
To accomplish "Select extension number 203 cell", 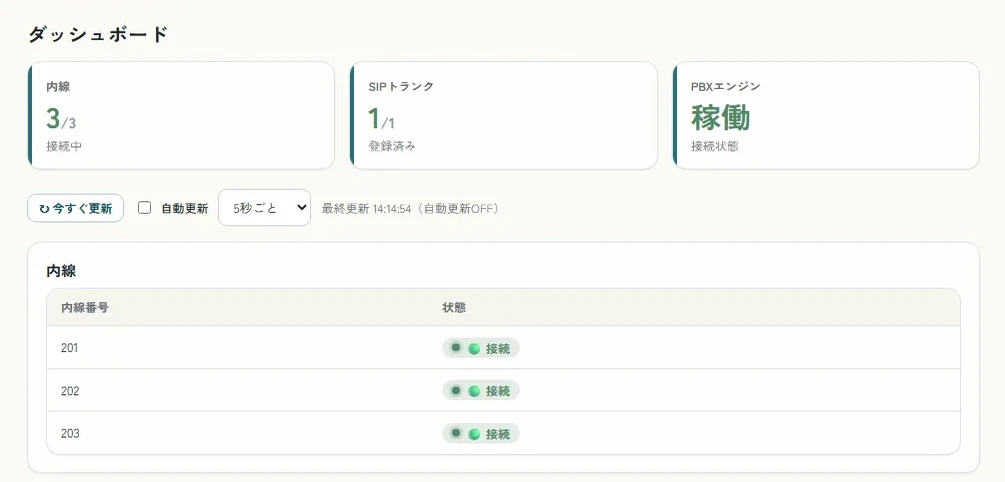I will point(70,434).
